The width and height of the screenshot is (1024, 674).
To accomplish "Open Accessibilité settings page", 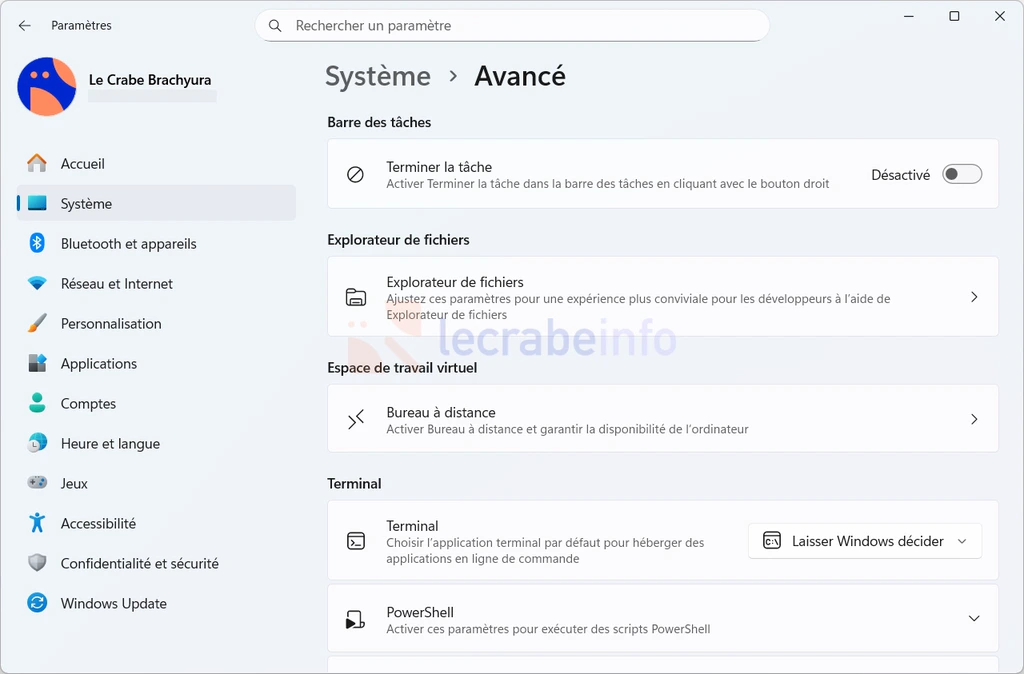I will tap(156, 522).
